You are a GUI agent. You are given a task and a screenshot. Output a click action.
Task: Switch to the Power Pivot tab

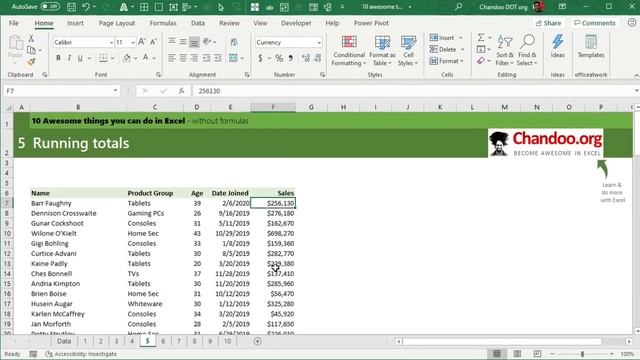coord(371,23)
